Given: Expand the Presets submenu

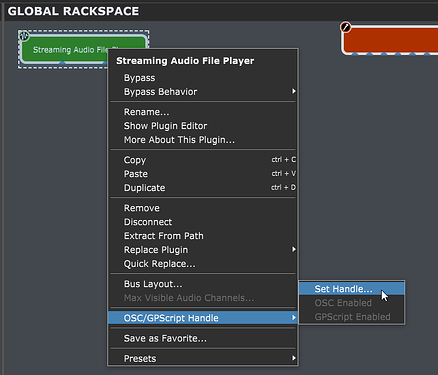Looking at the screenshot, I should (203, 359).
